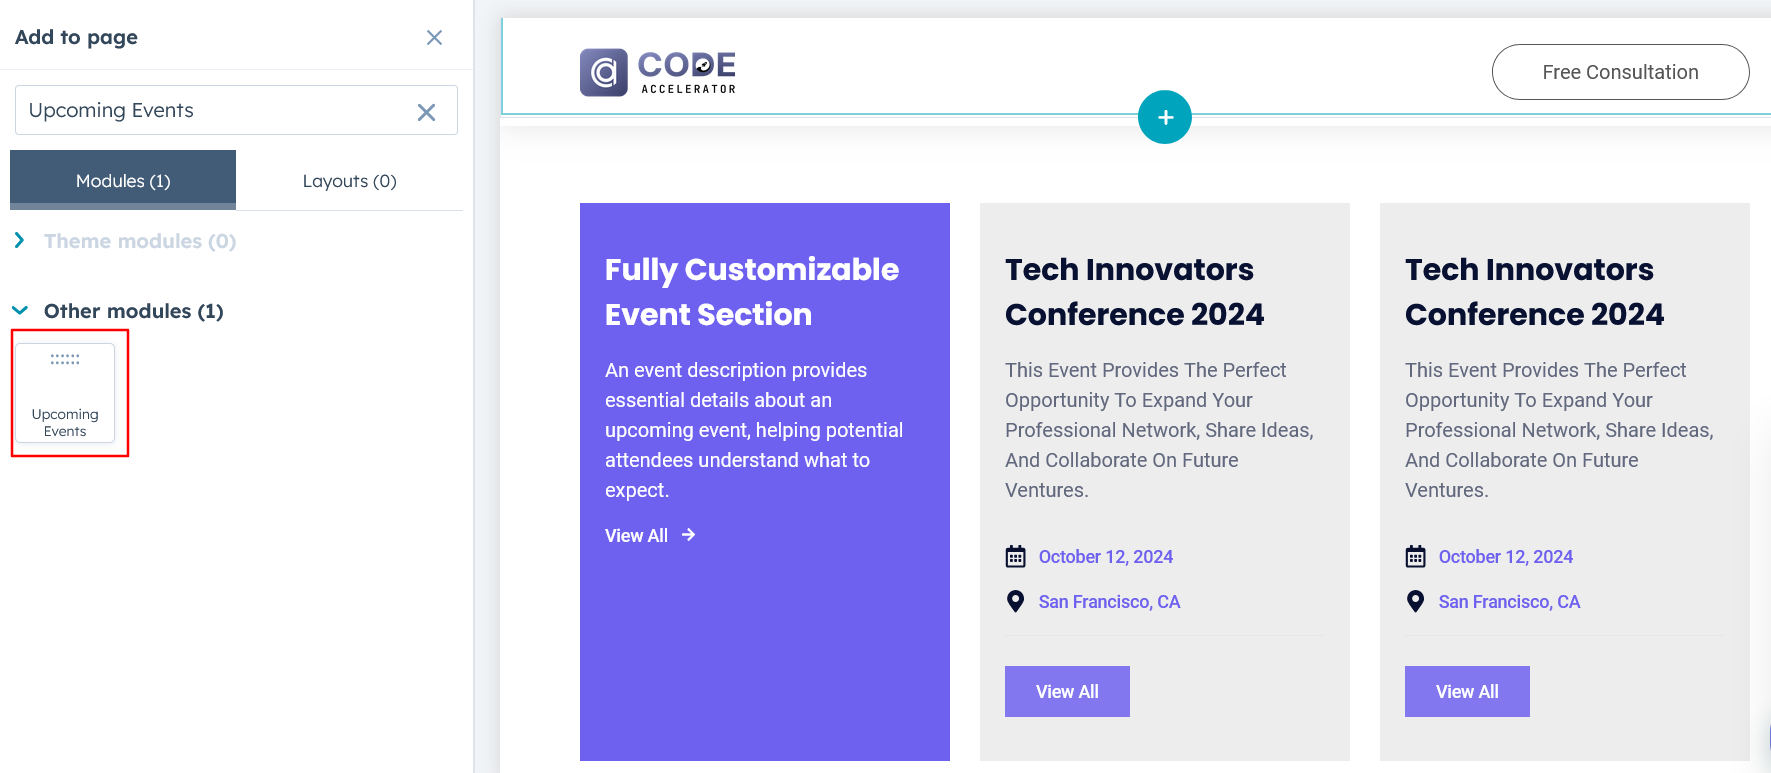
Task: Click the teal plus add-section button
Action: tap(1165, 117)
